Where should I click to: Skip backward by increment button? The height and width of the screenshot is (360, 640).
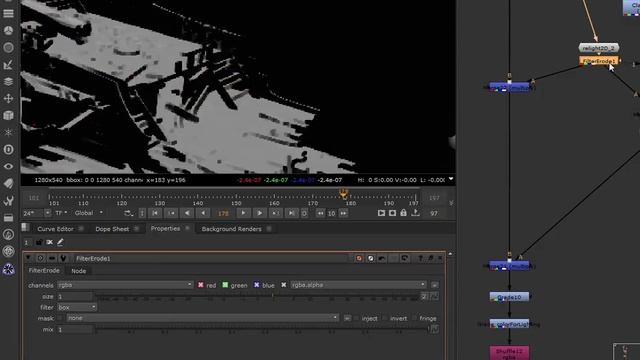(x=320, y=213)
